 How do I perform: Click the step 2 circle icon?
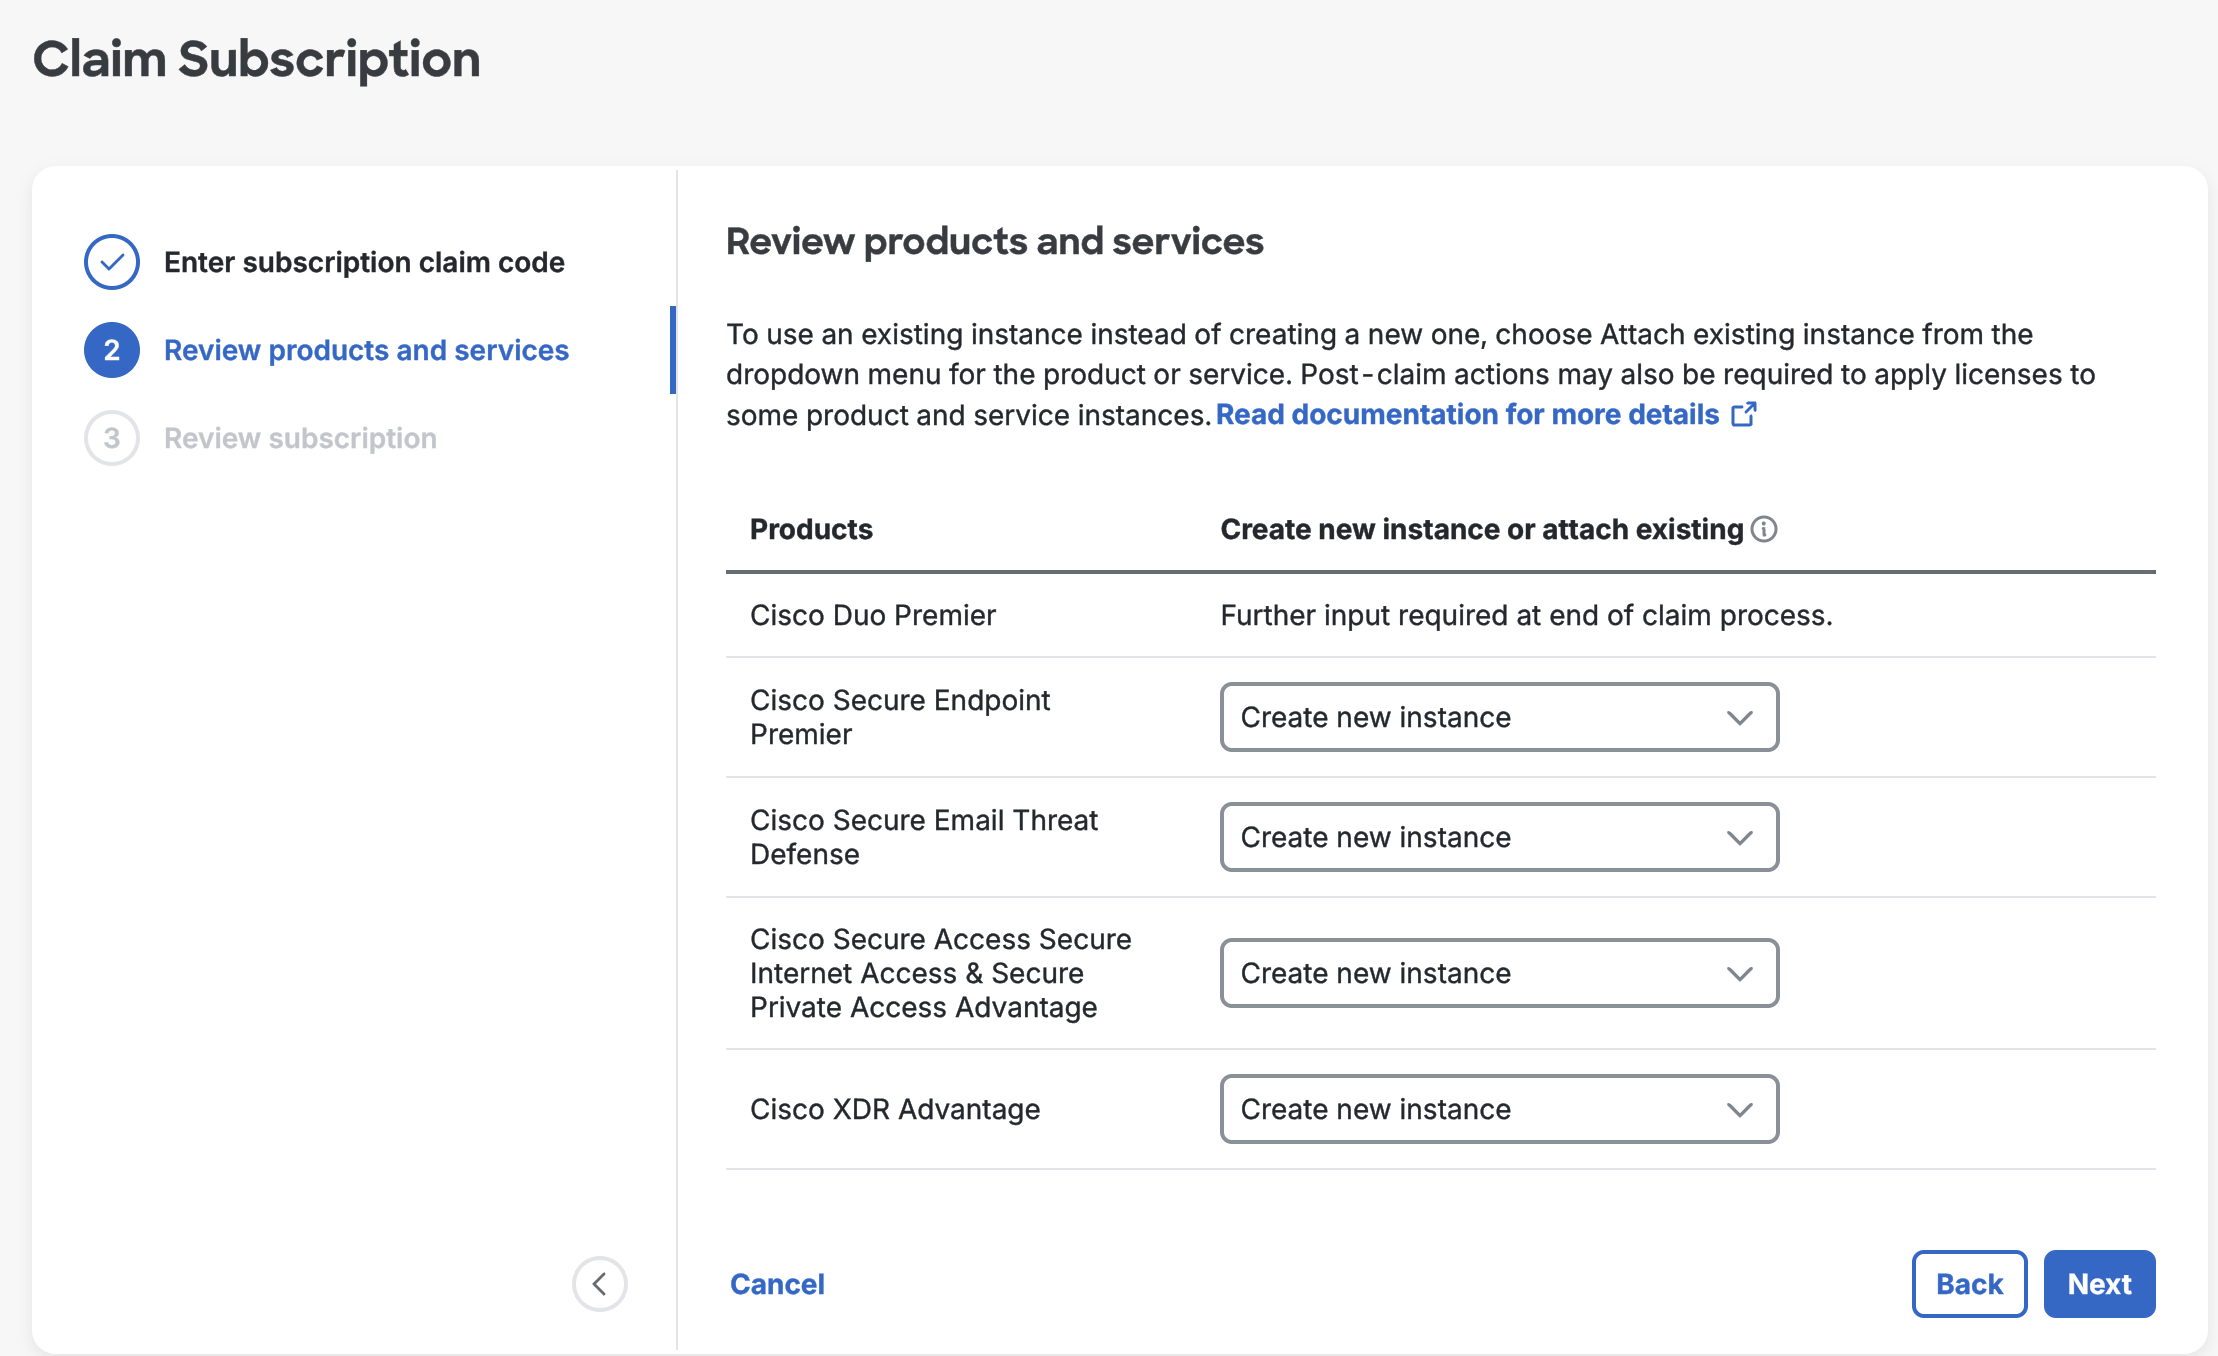(x=112, y=350)
